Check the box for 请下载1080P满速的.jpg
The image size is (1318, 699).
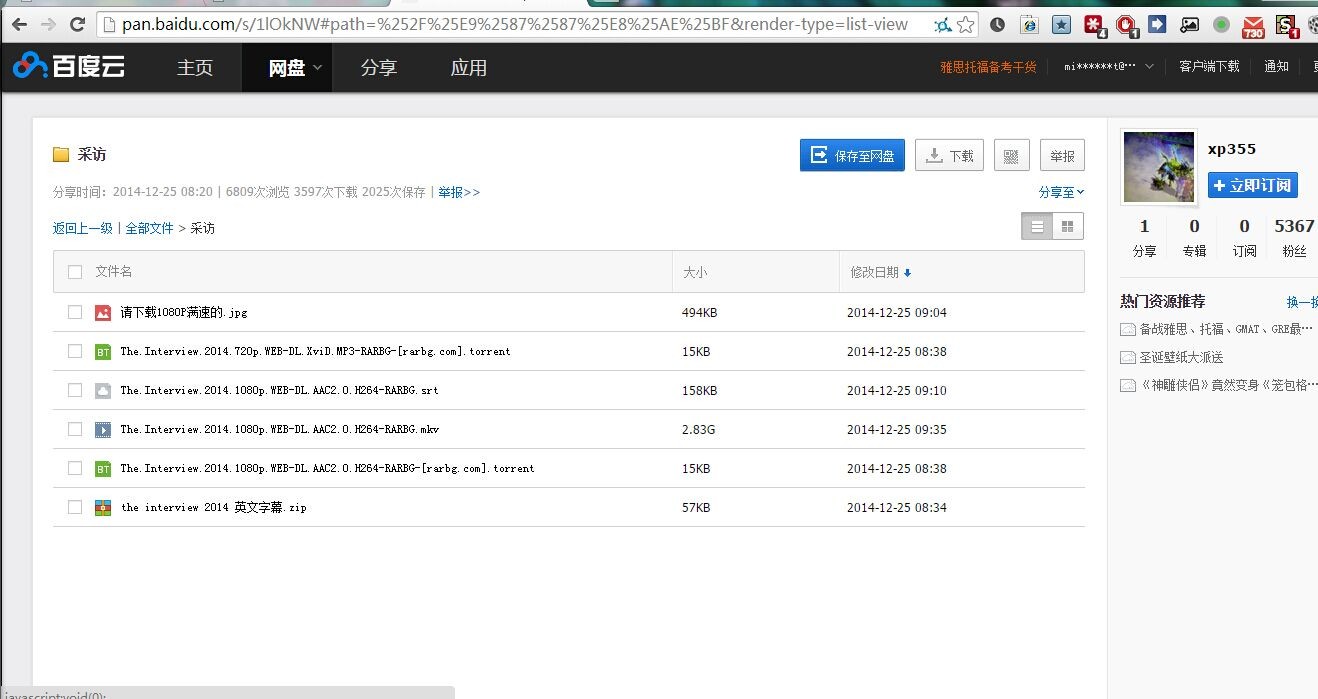pos(74,312)
